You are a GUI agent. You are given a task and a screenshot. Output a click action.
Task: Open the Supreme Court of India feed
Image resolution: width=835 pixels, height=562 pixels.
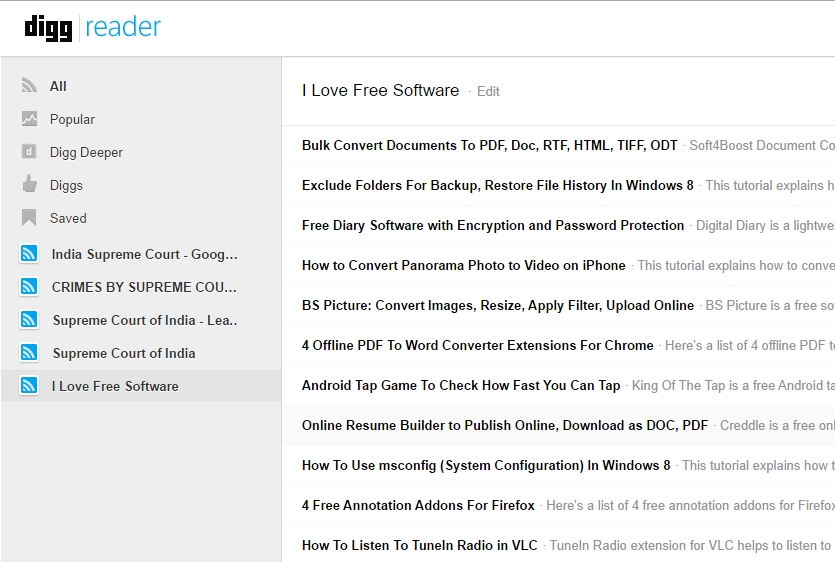click(x=124, y=353)
